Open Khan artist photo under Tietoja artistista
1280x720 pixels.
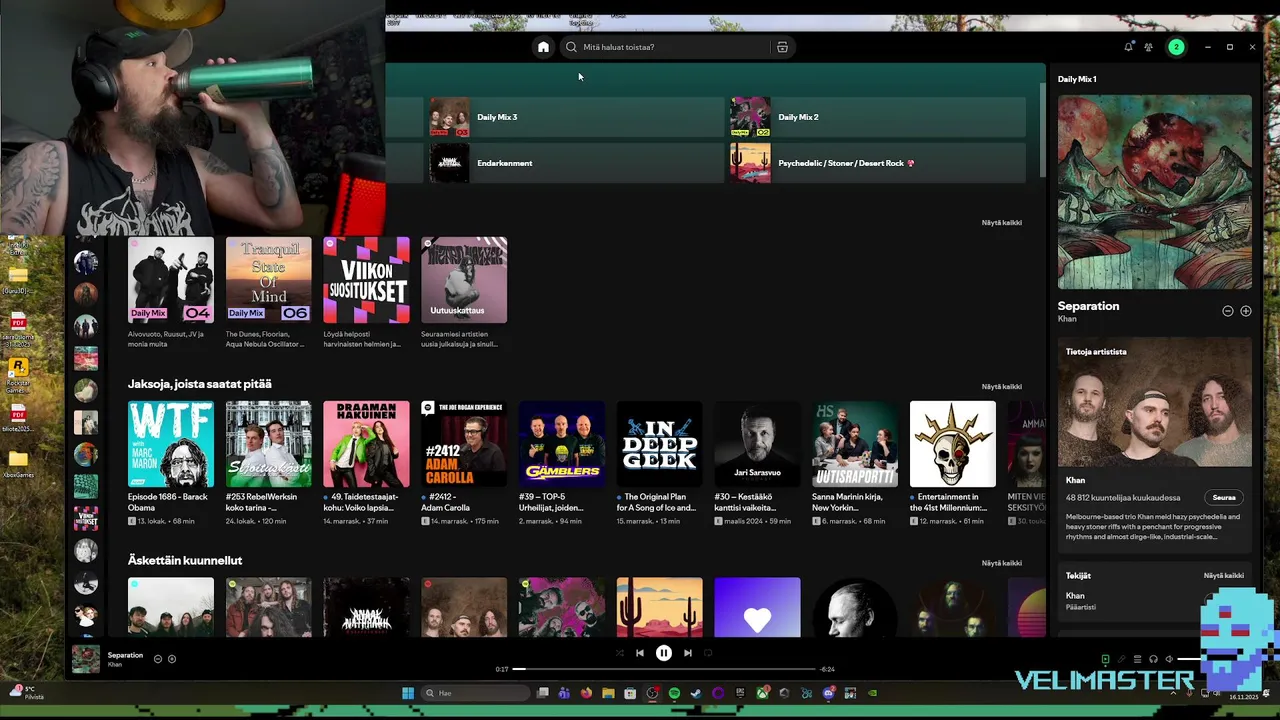[x=1155, y=402]
